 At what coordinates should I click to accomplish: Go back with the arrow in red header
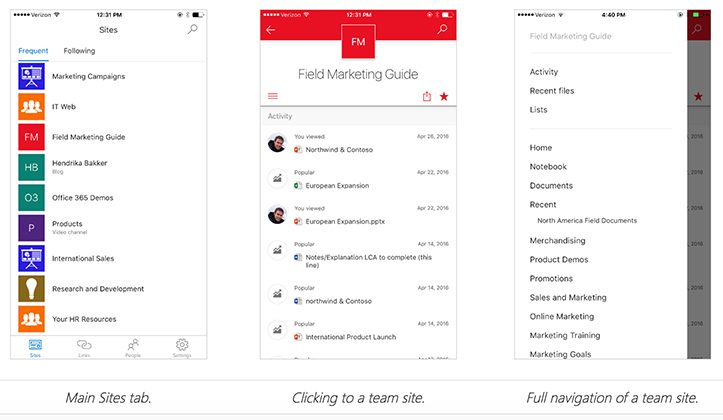[271, 30]
